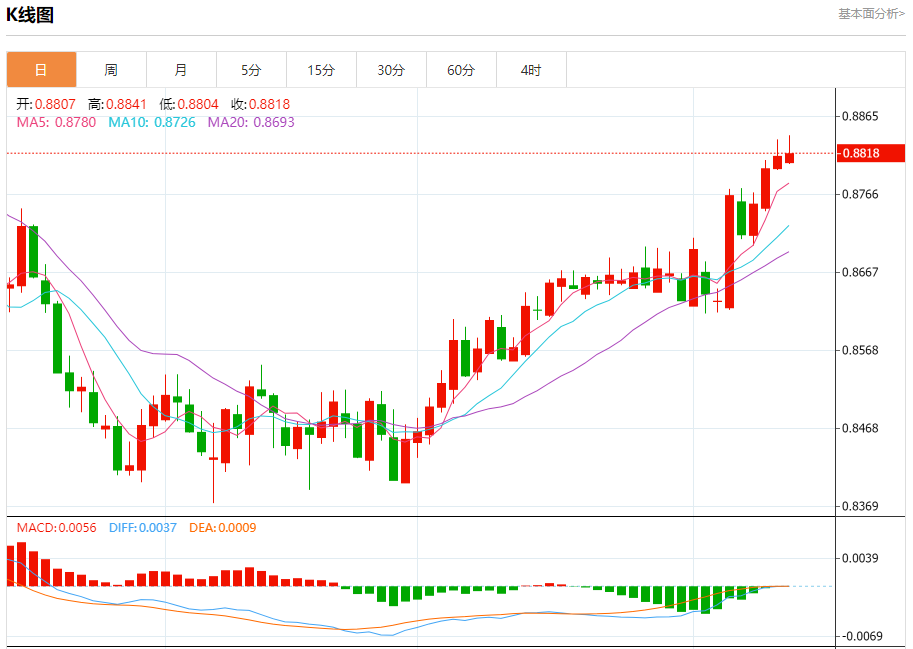Click the 收:0.8818 close value

(x=260, y=104)
